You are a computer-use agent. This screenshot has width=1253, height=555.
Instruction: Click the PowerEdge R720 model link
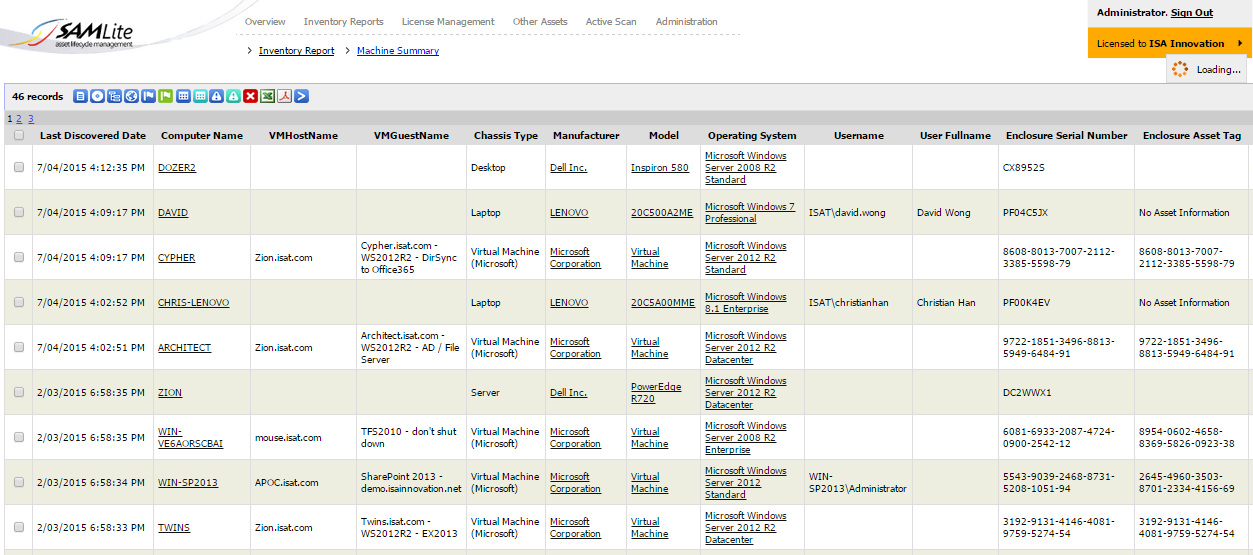[x=656, y=393]
